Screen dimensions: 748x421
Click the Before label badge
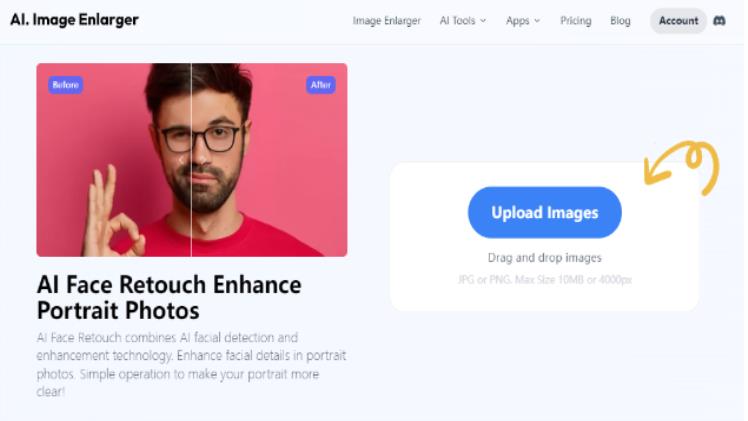point(65,85)
